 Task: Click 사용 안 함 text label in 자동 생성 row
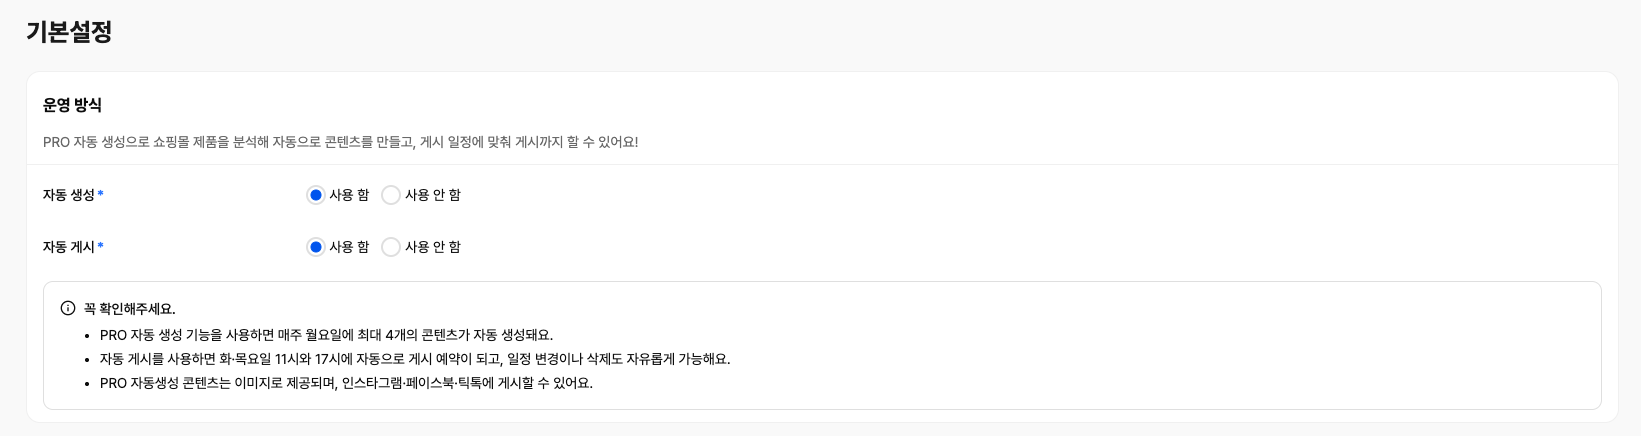(433, 195)
